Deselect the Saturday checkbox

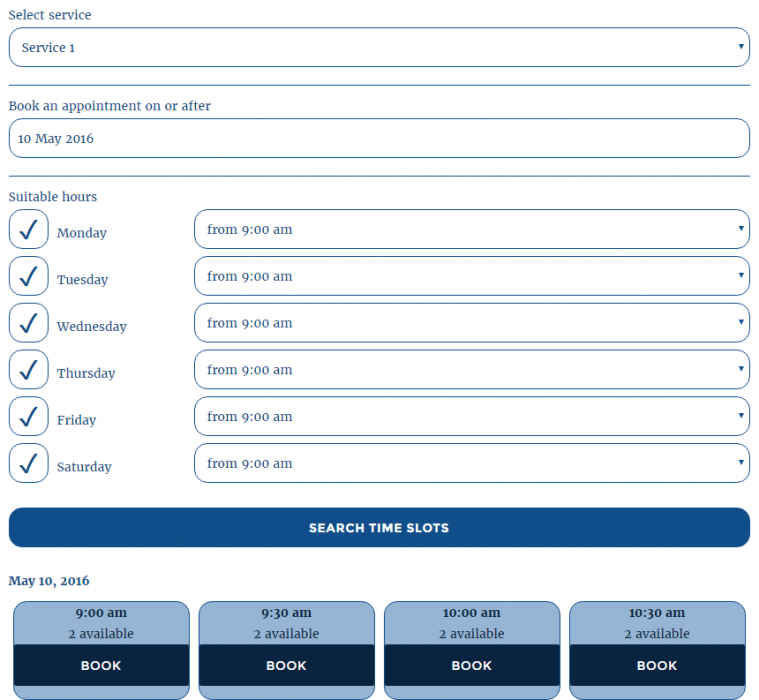click(x=29, y=463)
